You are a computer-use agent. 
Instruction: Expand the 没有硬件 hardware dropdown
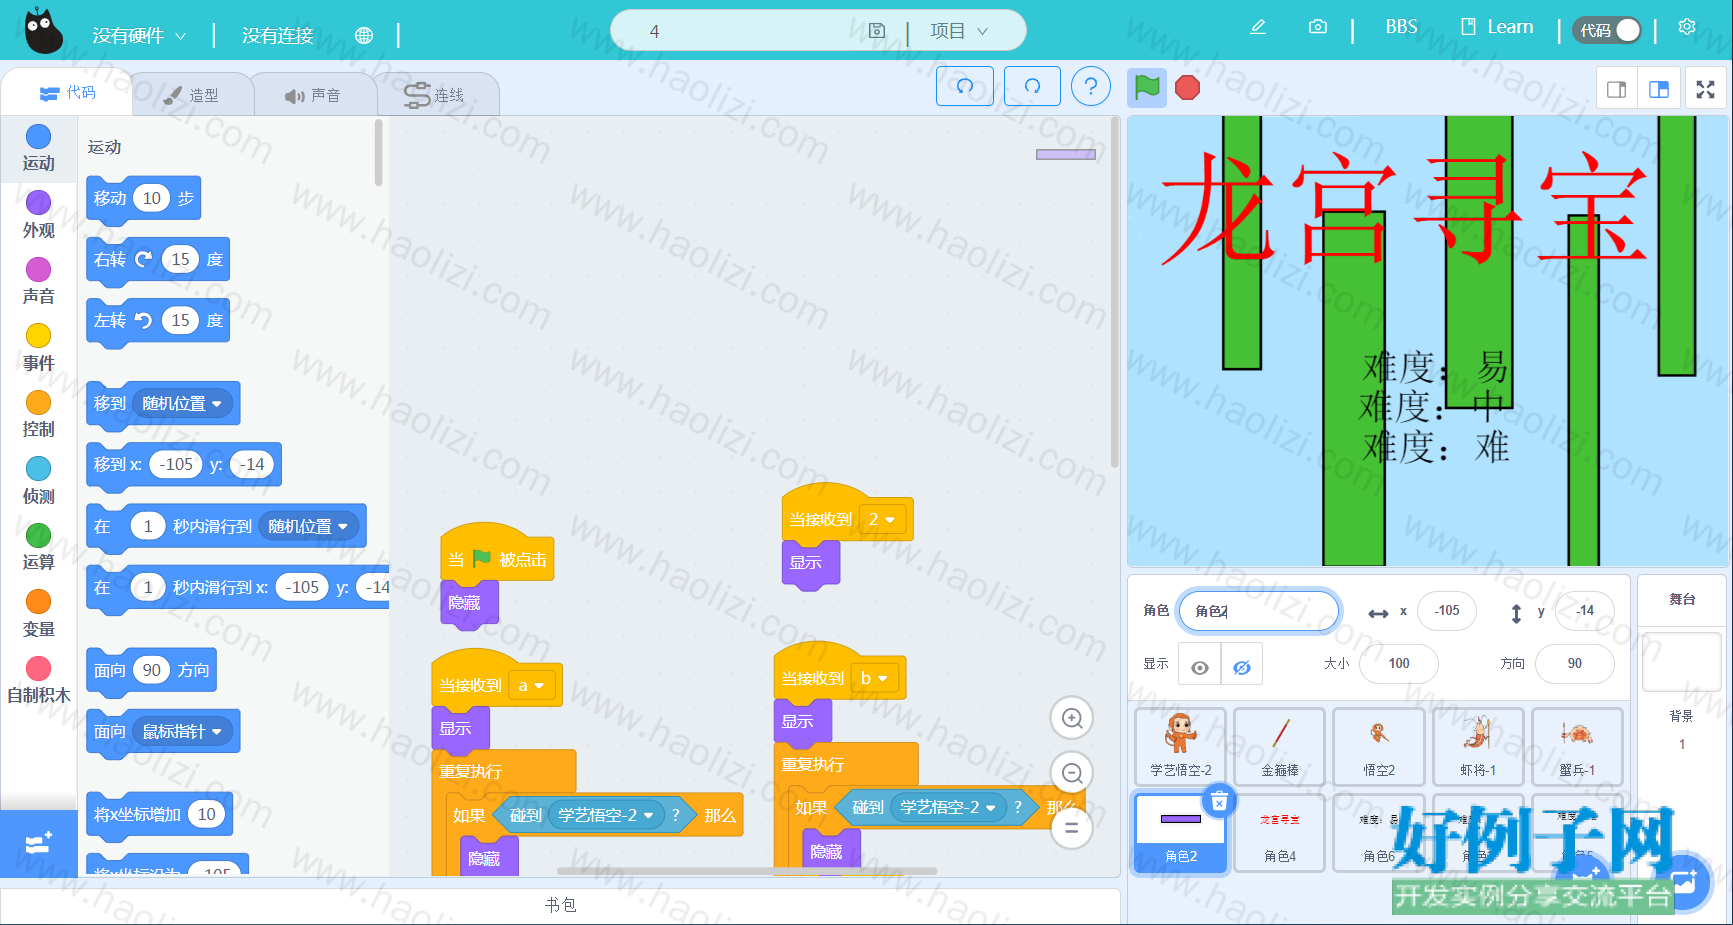[139, 35]
